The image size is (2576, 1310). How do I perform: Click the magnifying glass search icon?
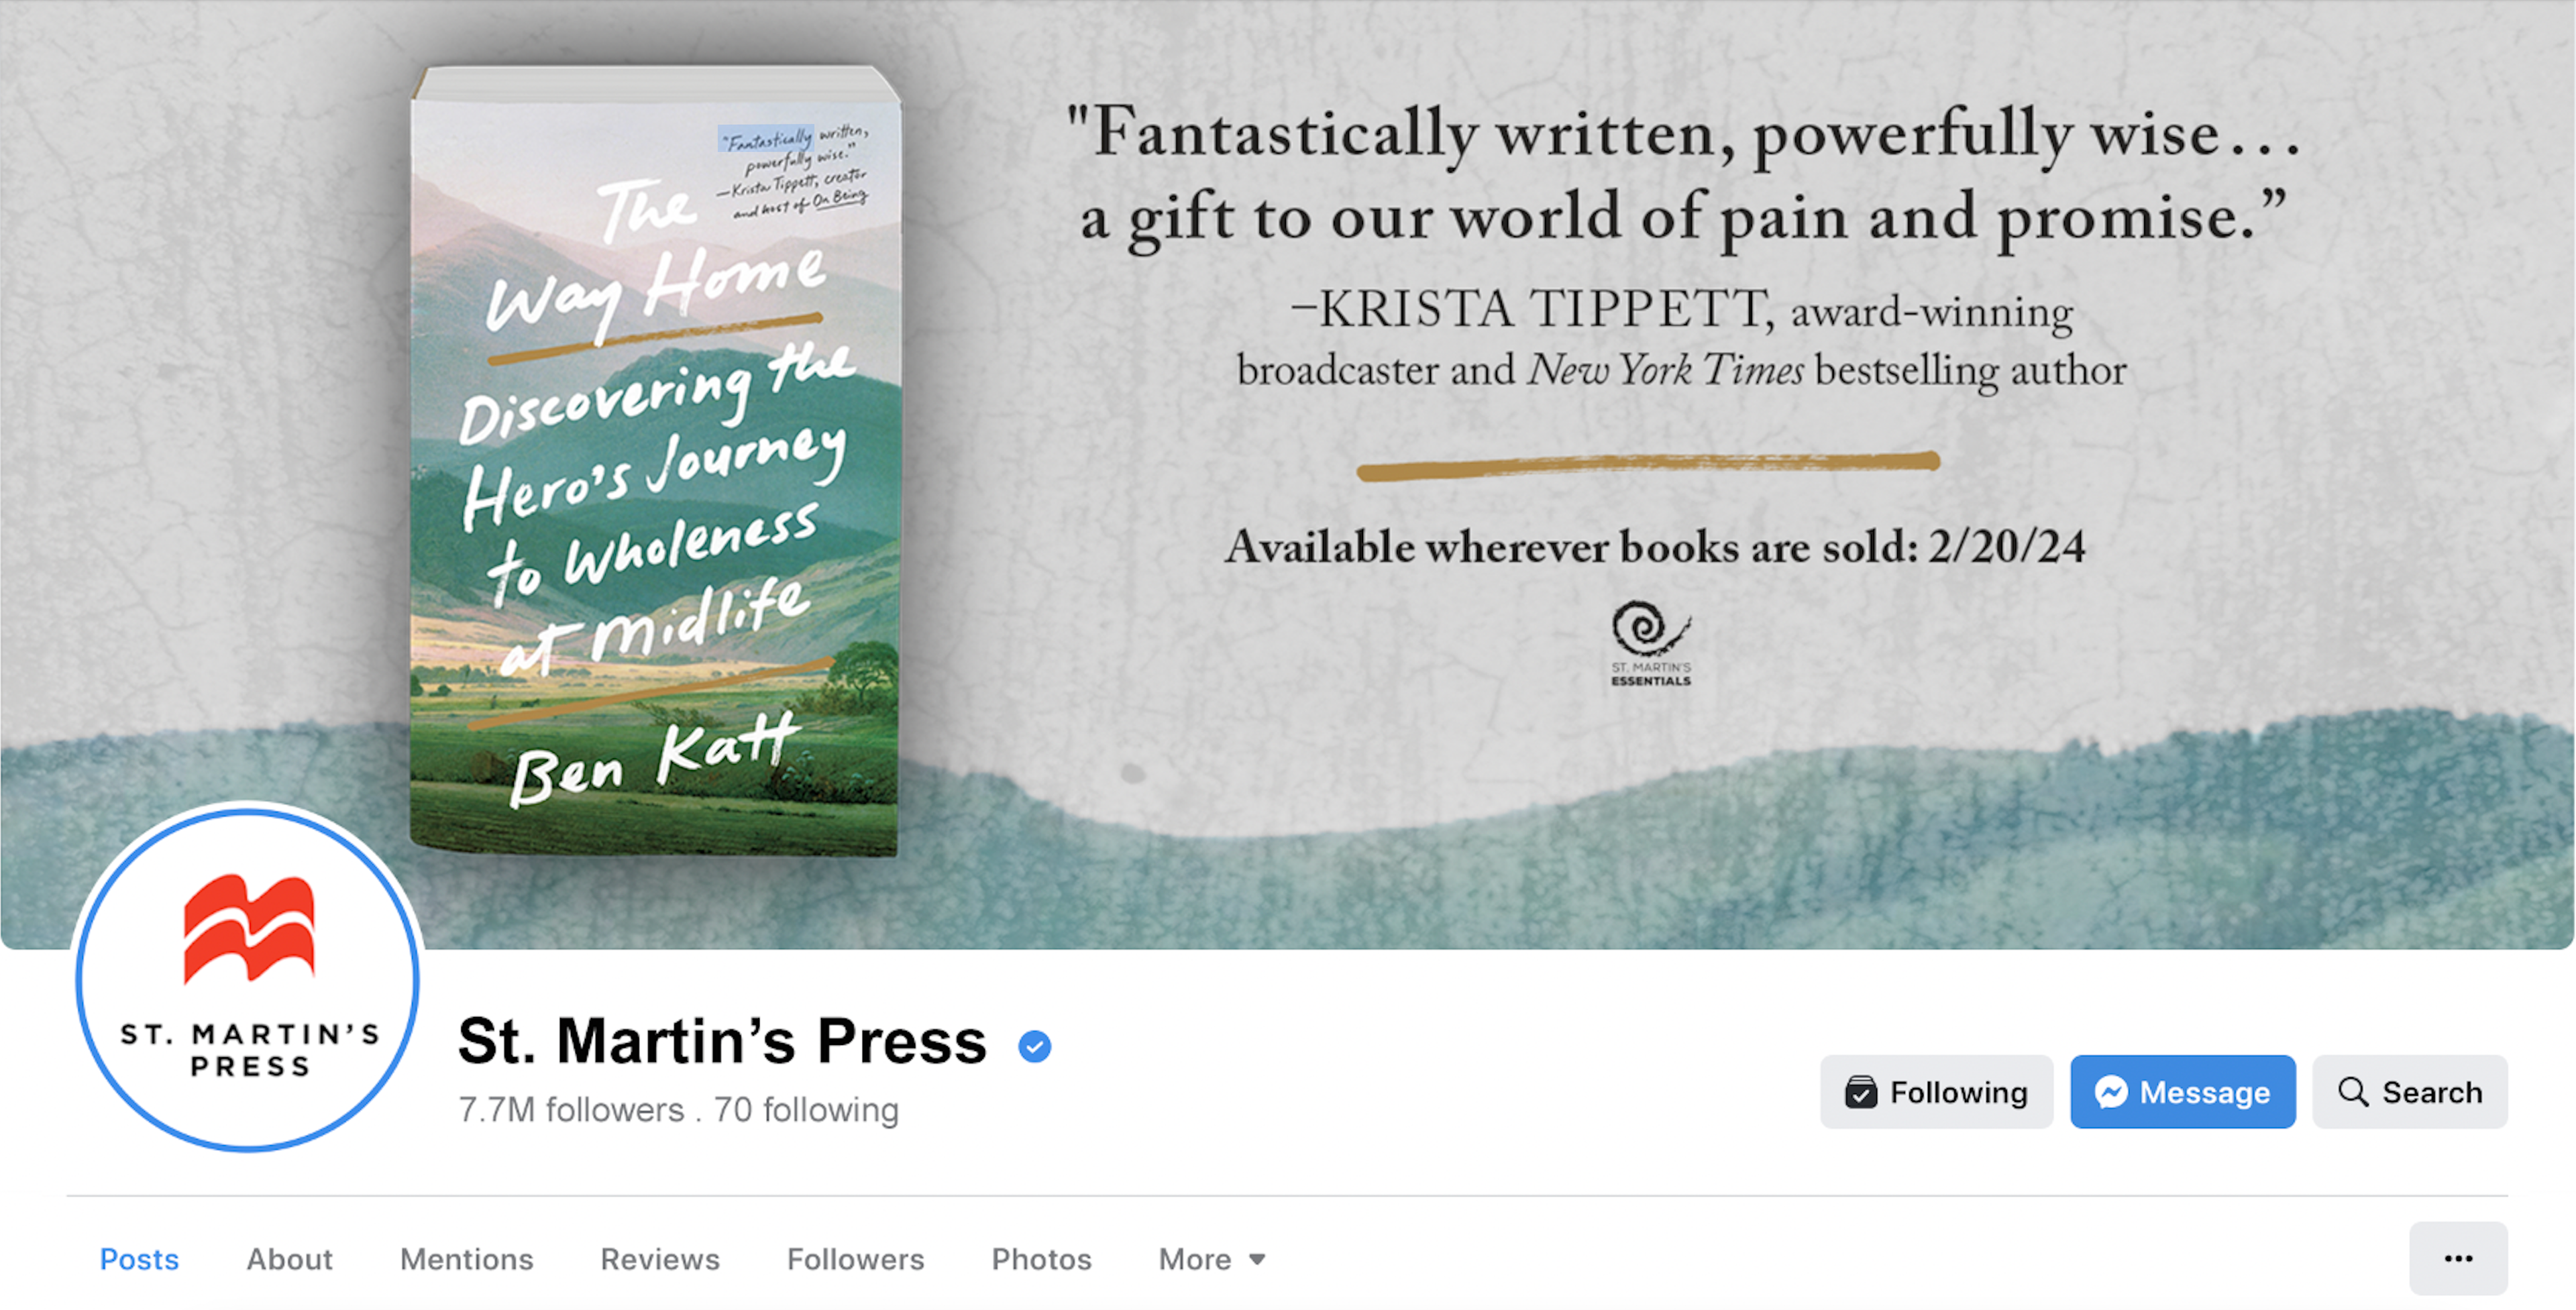tap(2353, 1092)
